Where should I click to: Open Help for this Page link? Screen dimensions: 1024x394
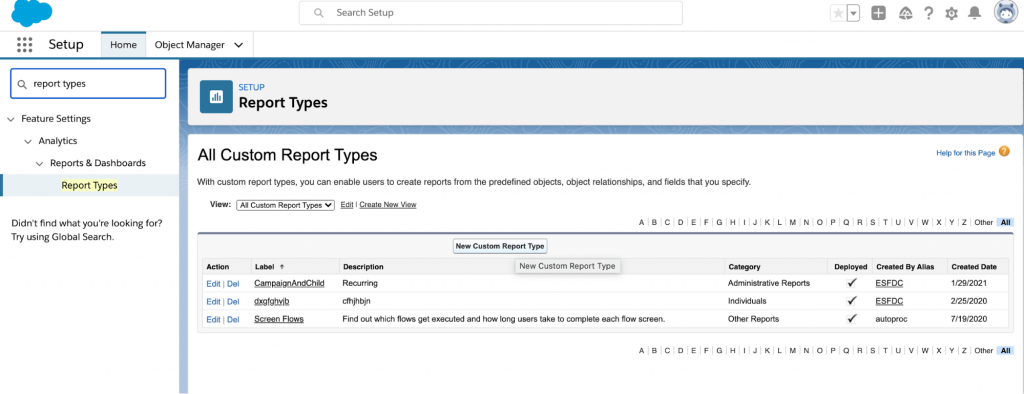[x=965, y=153]
